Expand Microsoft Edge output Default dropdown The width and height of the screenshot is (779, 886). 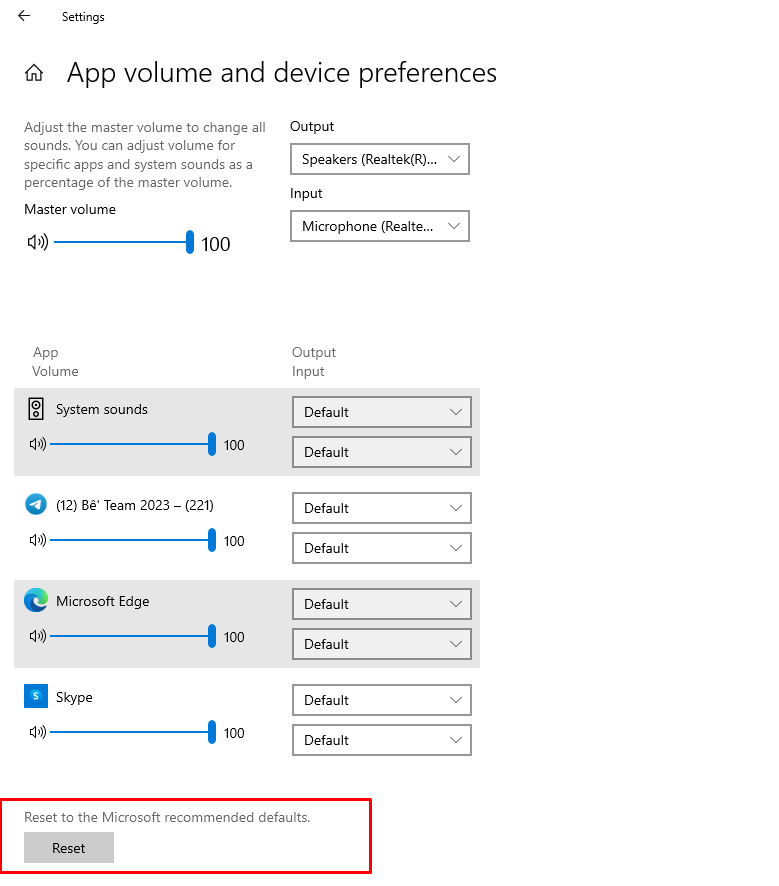pos(382,604)
